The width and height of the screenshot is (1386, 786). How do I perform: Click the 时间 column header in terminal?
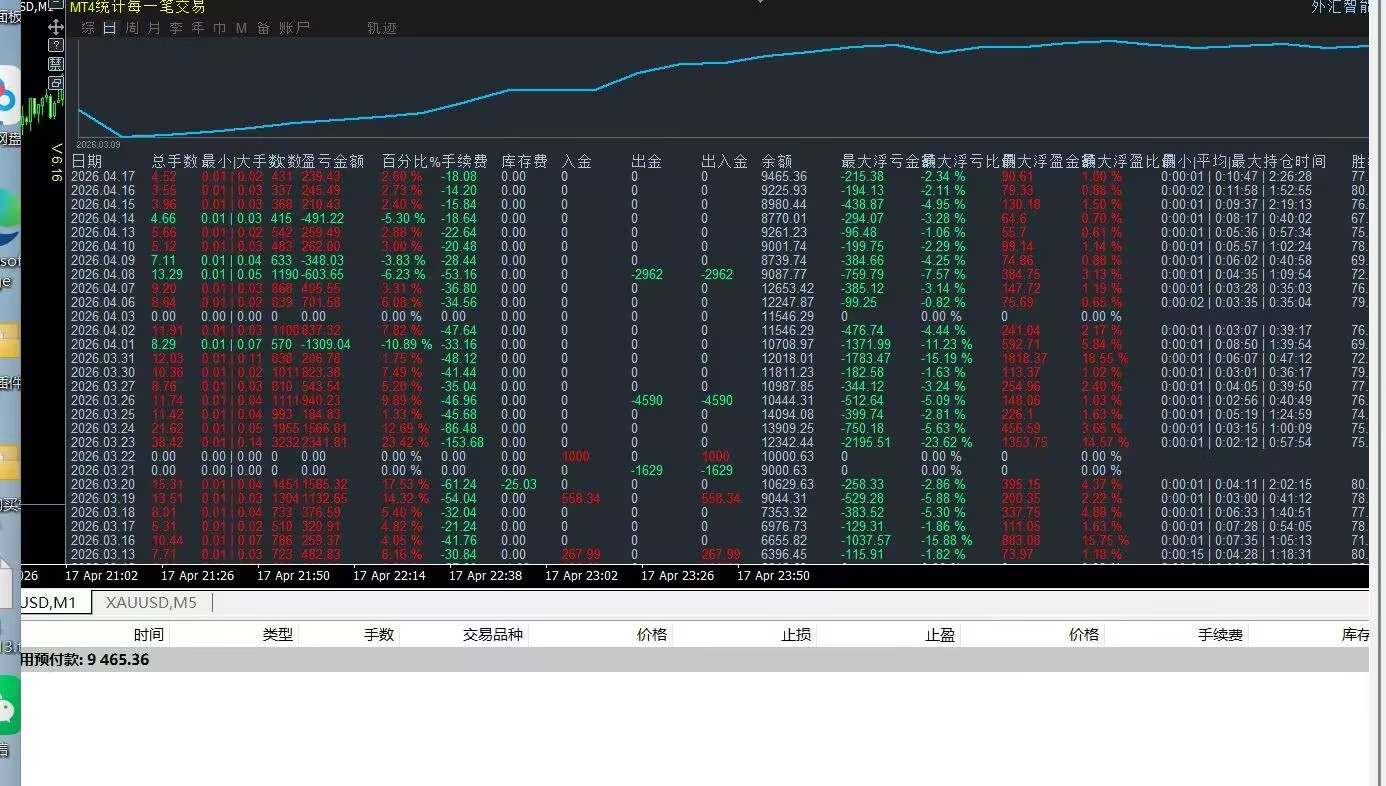point(149,634)
